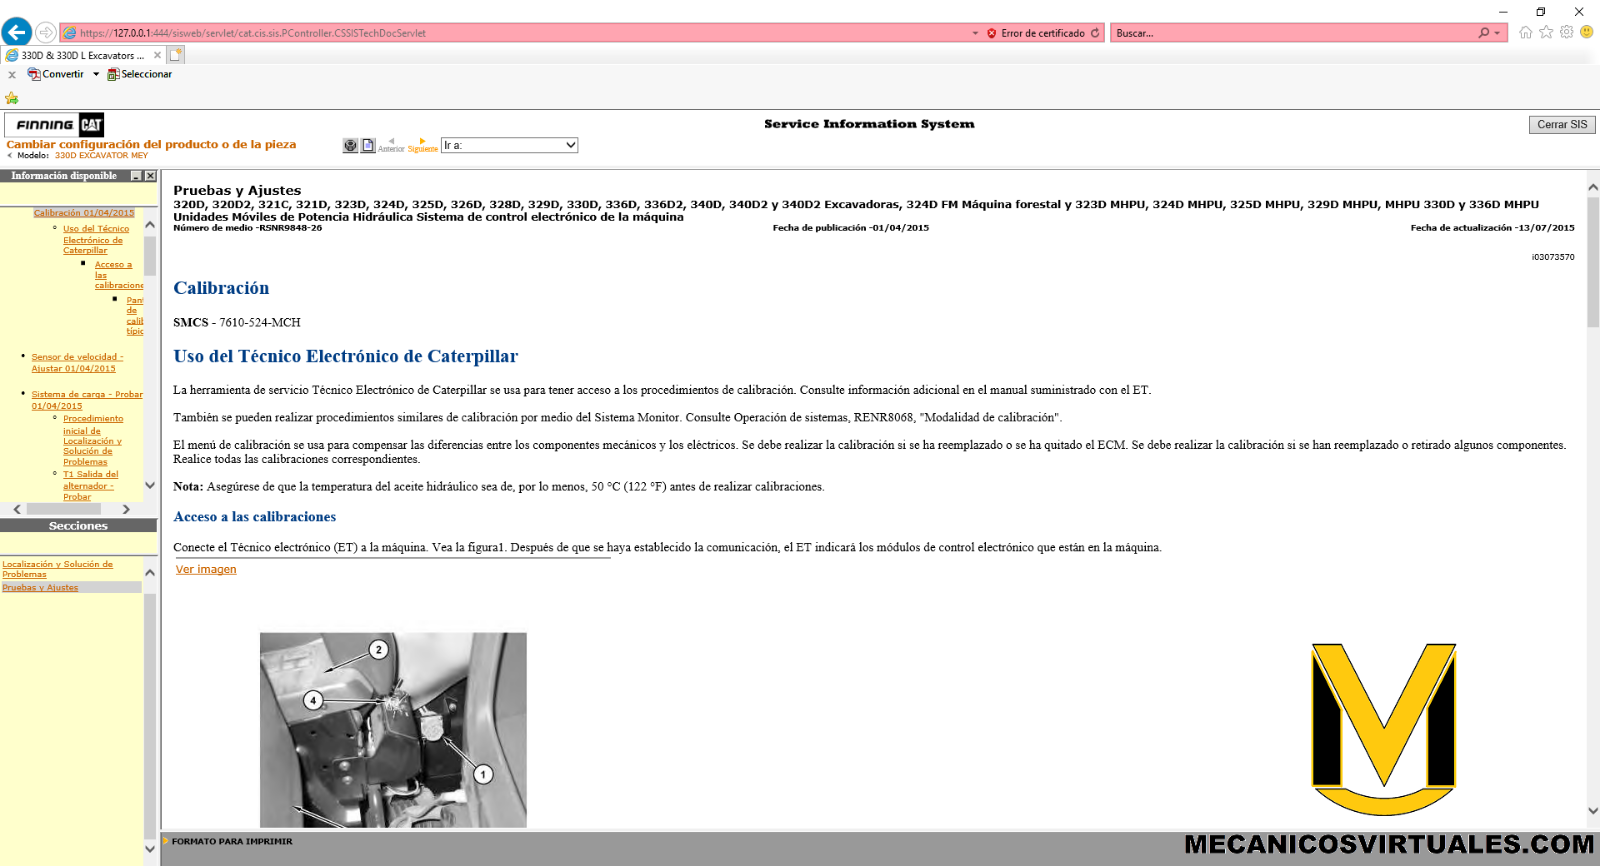Click the Finning CAT logo
This screenshot has height=866, width=1600.
[54, 125]
